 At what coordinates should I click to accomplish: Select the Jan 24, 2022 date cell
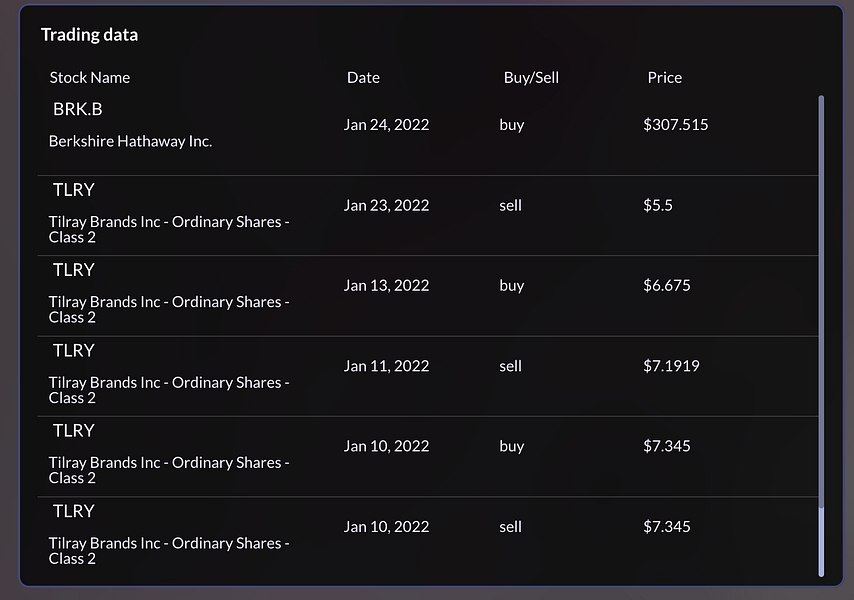(x=386, y=125)
